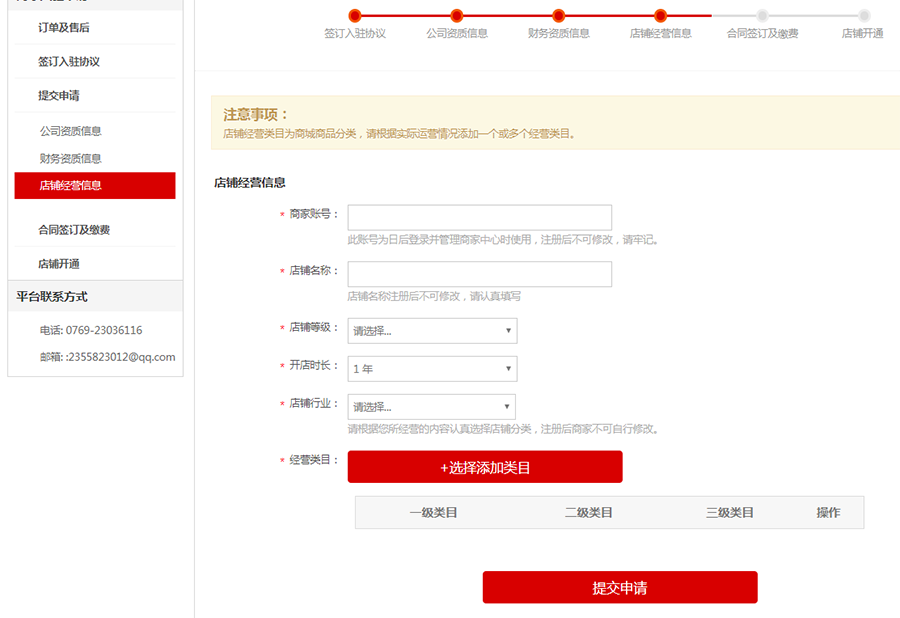Viewport: 900px width, 618px height.
Task: Open 提交申请 sidebar section
Action: [59, 95]
